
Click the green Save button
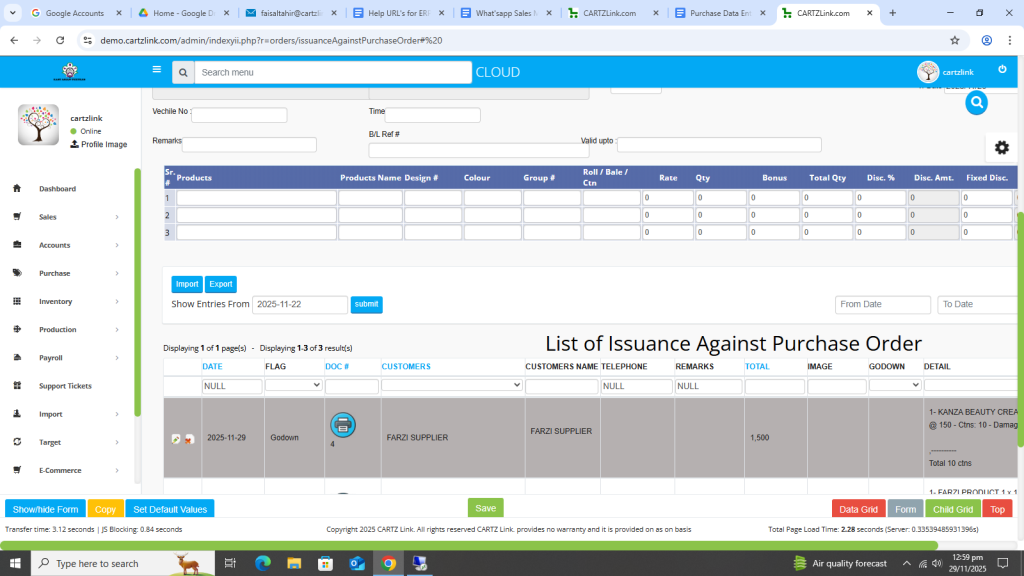click(x=485, y=508)
